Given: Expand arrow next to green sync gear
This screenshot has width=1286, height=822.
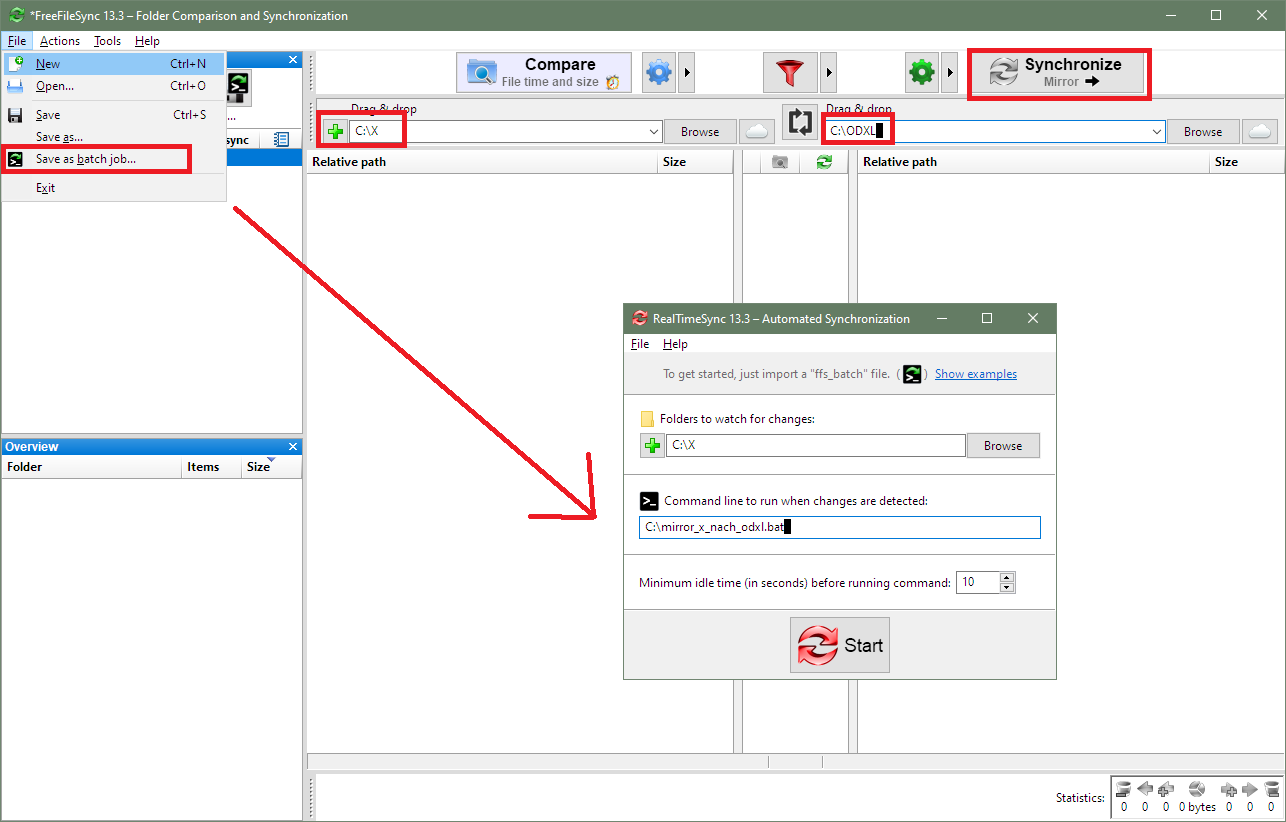Looking at the screenshot, I should [x=950, y=73].
